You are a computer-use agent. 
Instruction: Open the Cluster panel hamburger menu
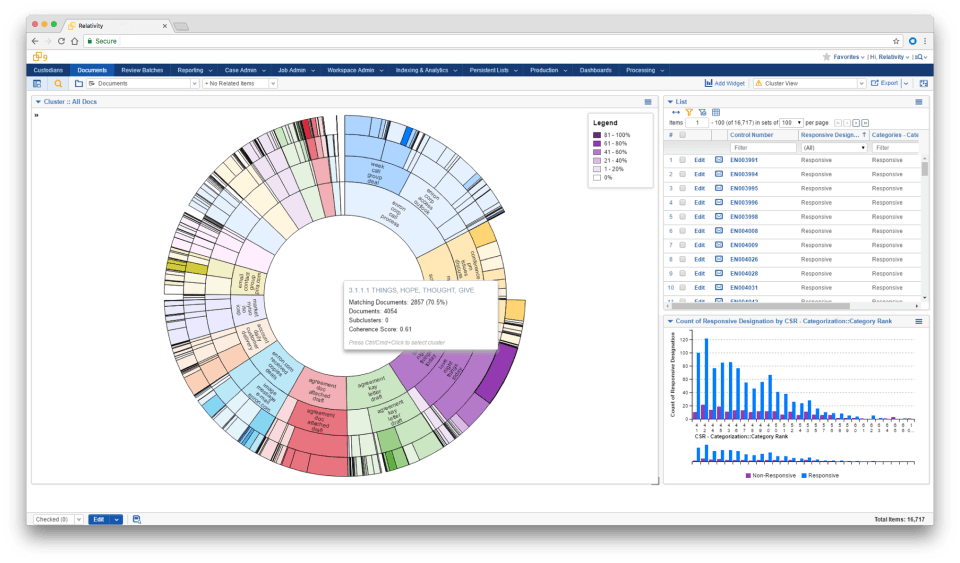tap(648, 102)
